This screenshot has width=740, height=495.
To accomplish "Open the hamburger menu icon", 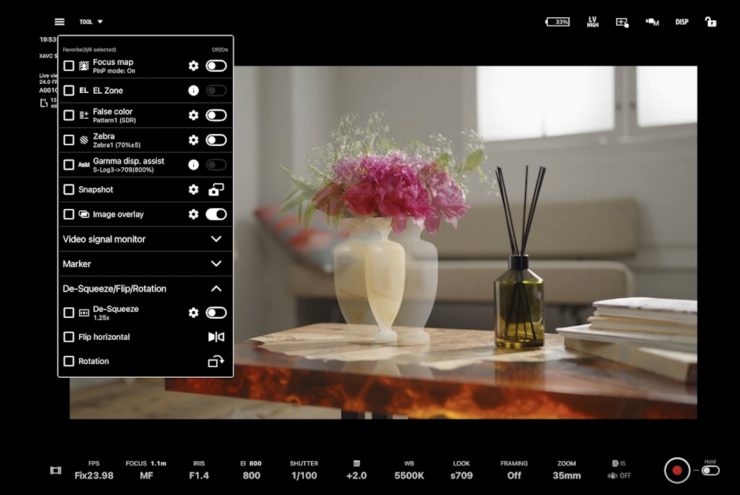I will click(59, 22).
